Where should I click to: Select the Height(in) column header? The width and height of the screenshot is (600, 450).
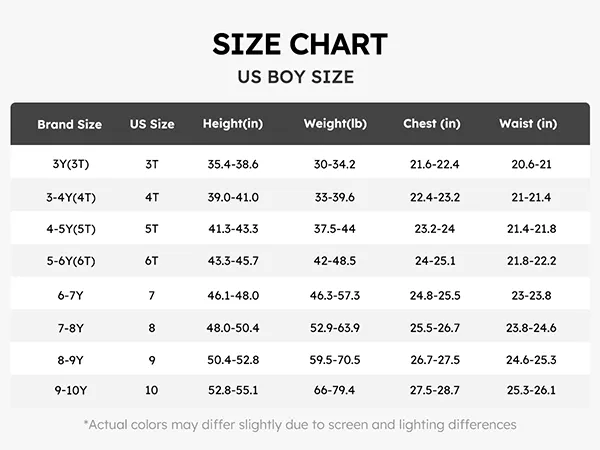click(232, 125)
